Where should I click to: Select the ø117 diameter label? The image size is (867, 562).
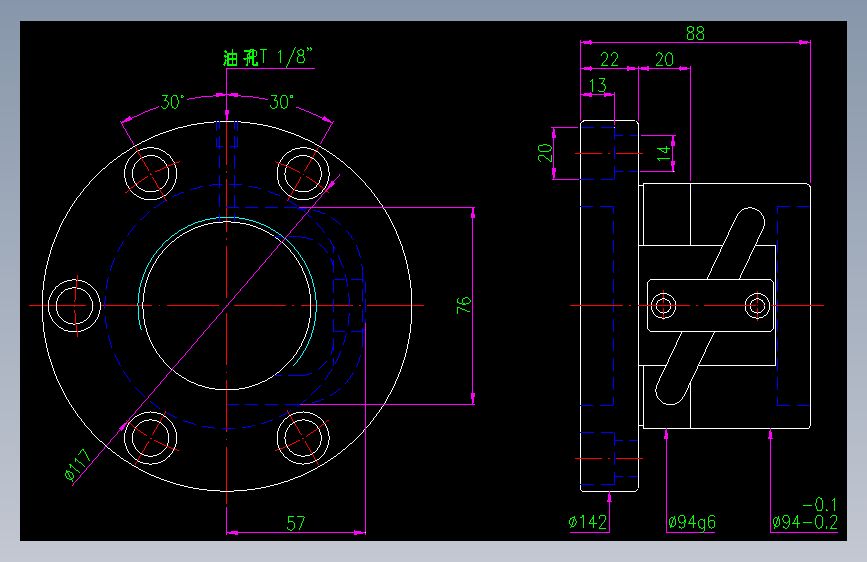coord(78,465)
